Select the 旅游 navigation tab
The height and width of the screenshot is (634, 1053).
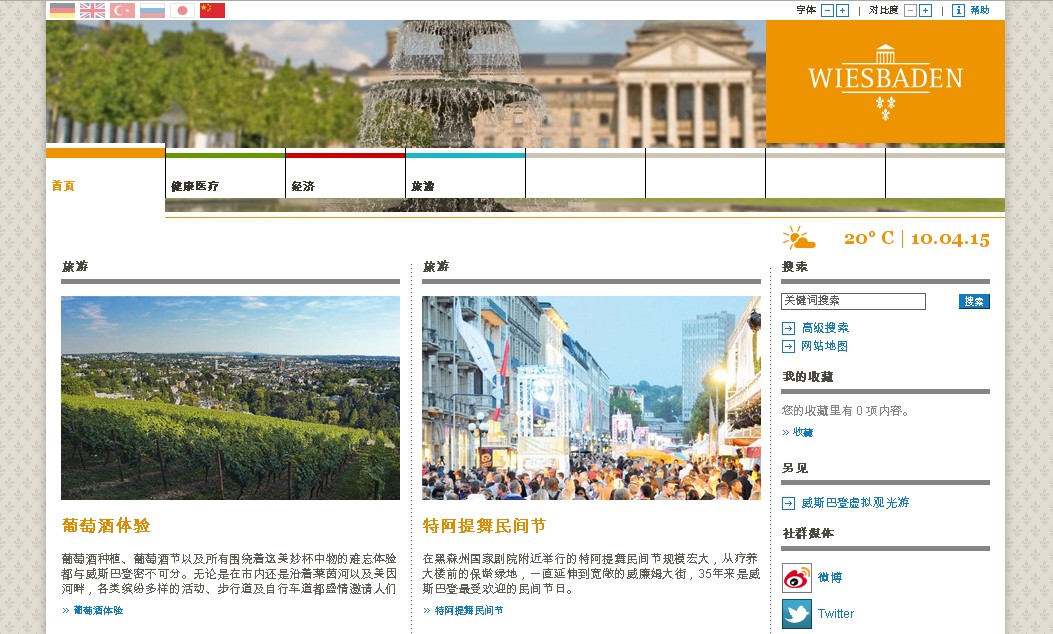coord(423,186)
